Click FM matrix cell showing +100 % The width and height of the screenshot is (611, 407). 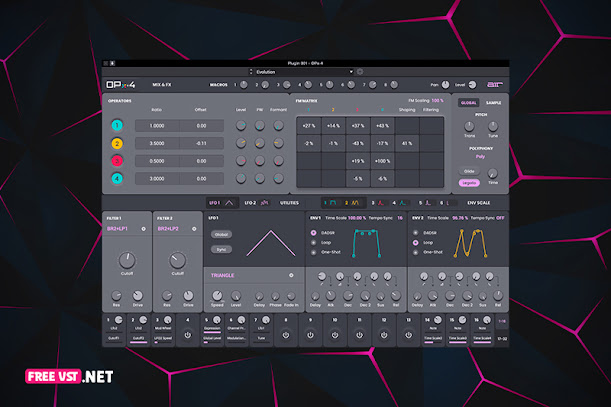coord(382,161)
